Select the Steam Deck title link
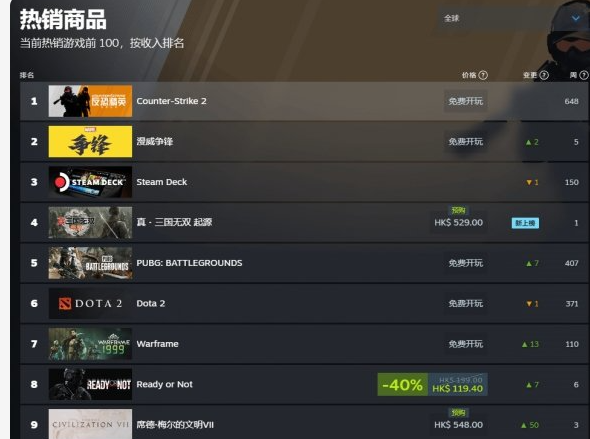The height and width of the screenshot is (439, 590). [161, 182]
